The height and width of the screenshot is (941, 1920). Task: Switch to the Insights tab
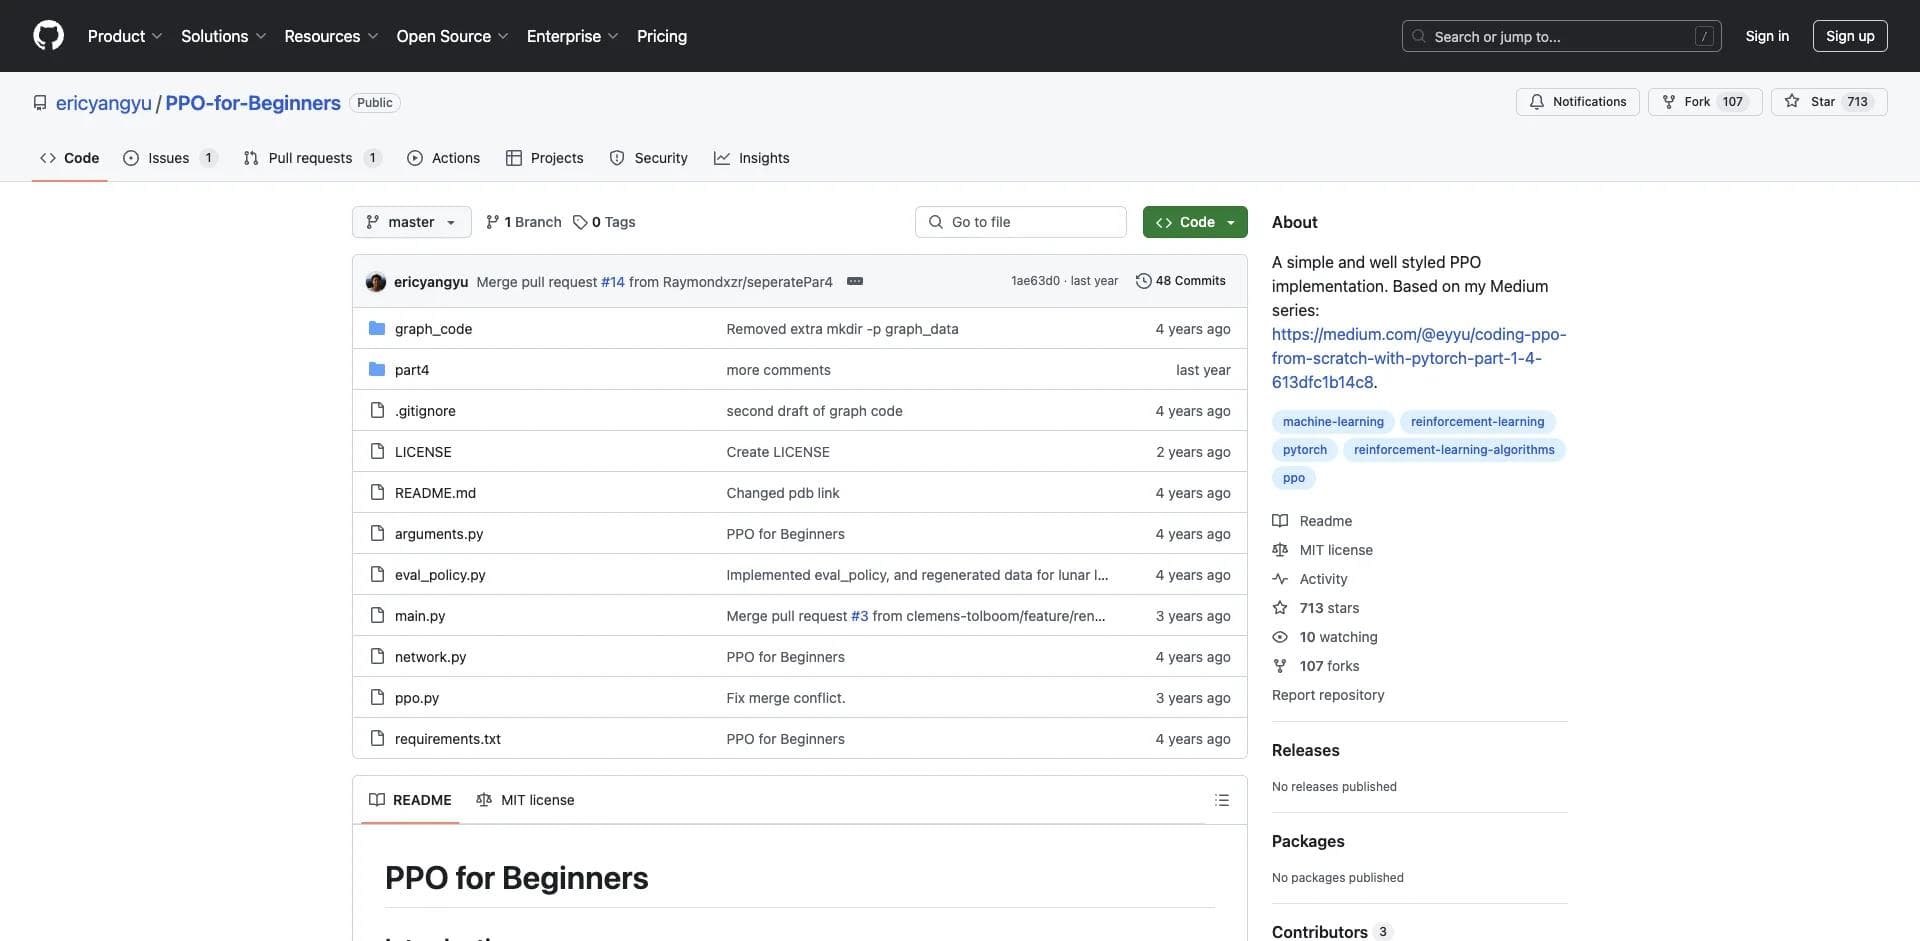point(752,158)
